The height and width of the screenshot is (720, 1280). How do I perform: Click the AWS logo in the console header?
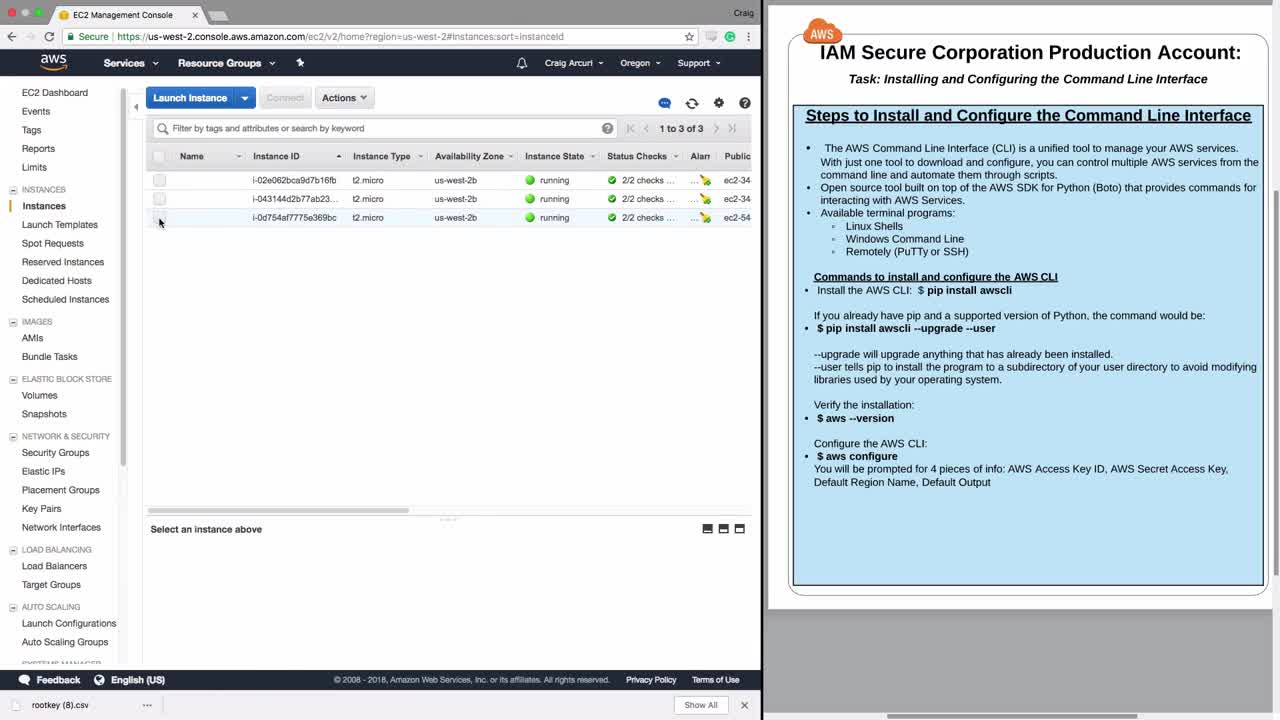(54, 62)
